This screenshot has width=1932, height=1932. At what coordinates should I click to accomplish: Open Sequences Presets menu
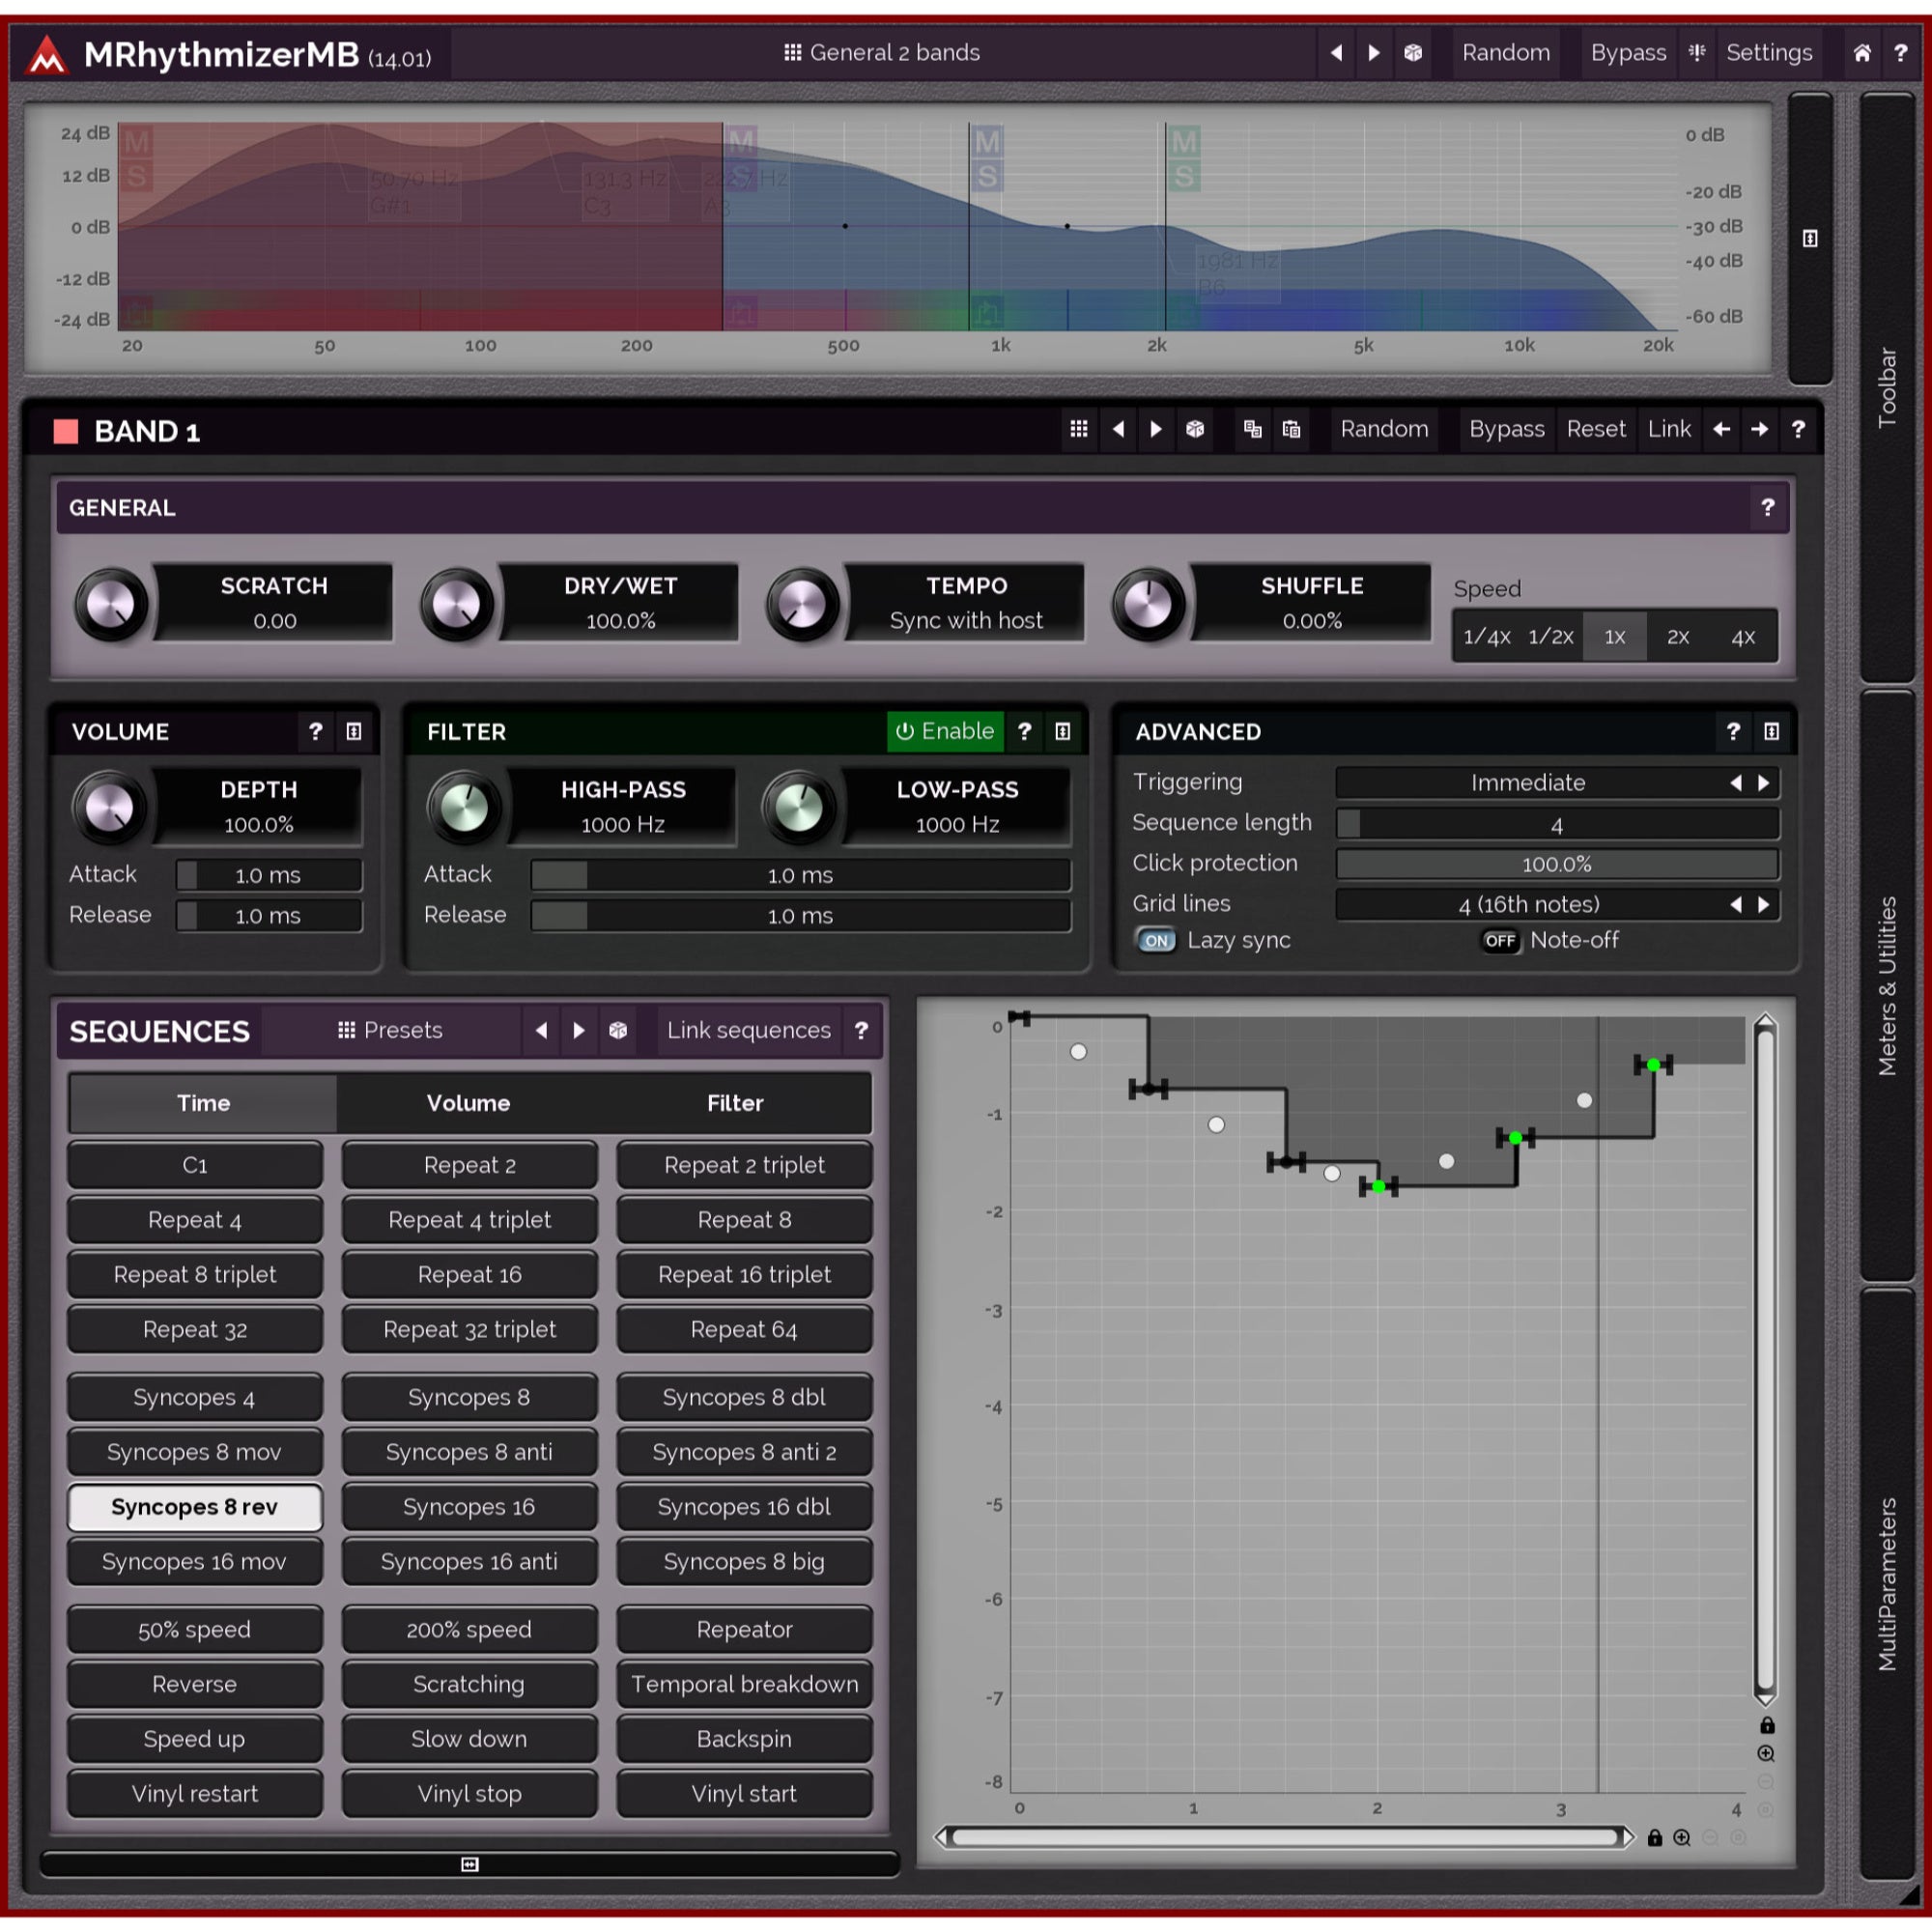tap(390, 1030)
